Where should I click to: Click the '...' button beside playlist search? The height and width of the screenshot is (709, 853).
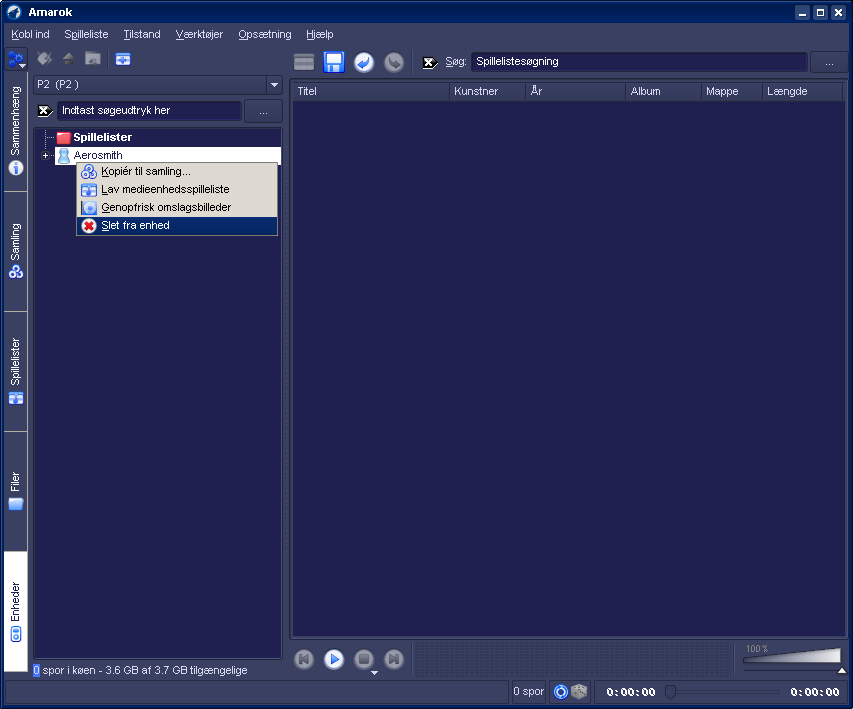[x=829, y=63]
